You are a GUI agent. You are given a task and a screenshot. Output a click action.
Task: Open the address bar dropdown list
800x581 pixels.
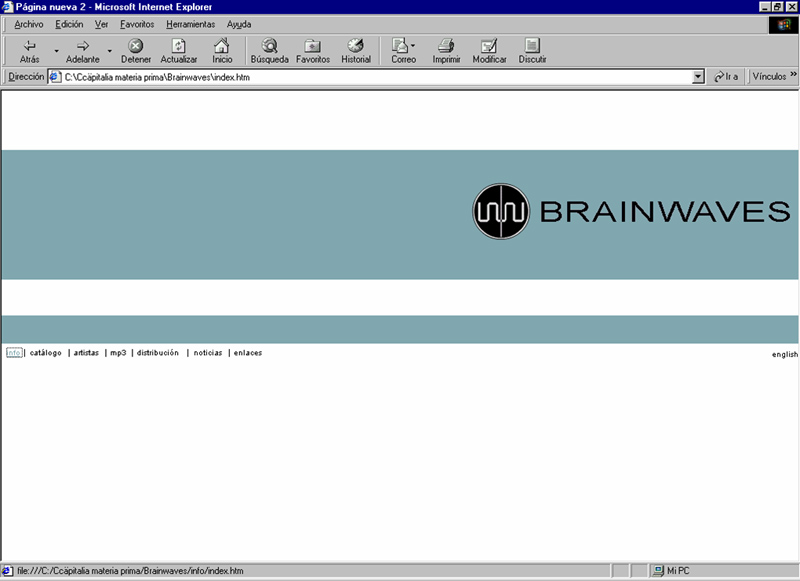coord(698,77)
